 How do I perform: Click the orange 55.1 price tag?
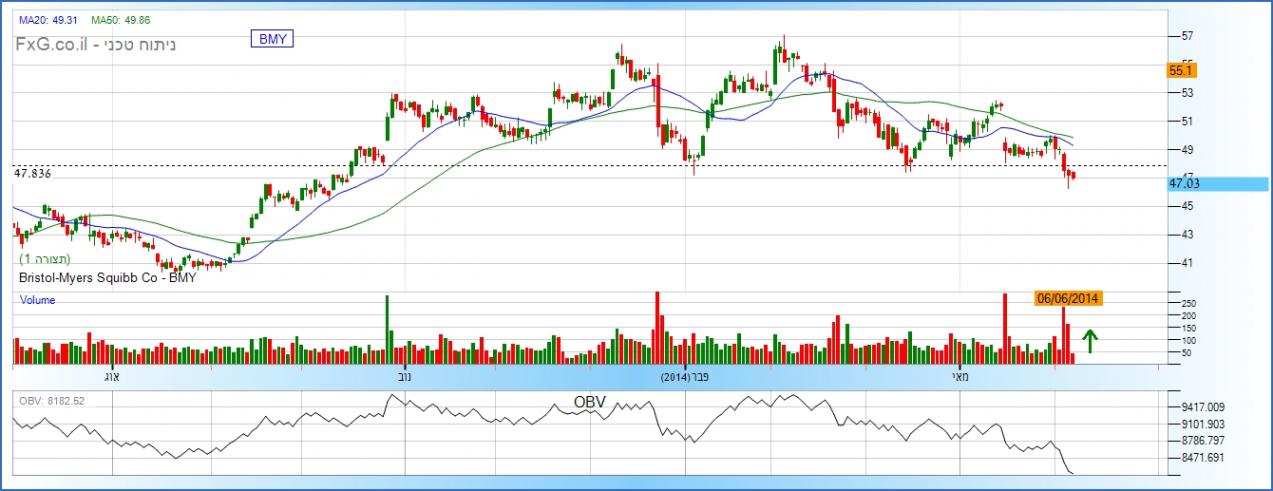1182,71
